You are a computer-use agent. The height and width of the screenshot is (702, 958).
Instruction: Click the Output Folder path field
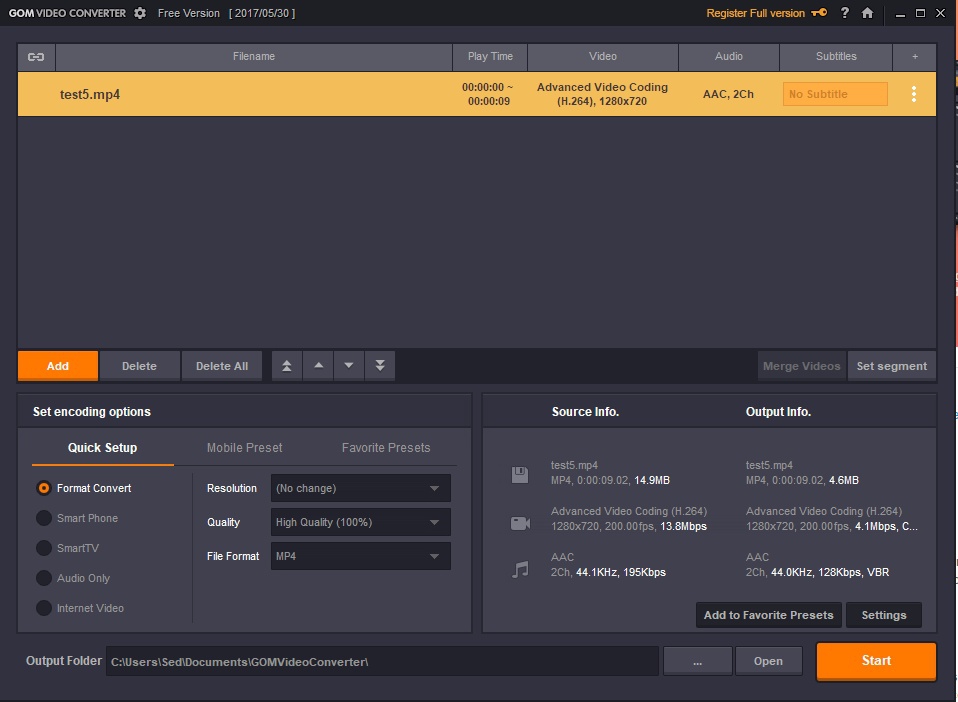382,661
